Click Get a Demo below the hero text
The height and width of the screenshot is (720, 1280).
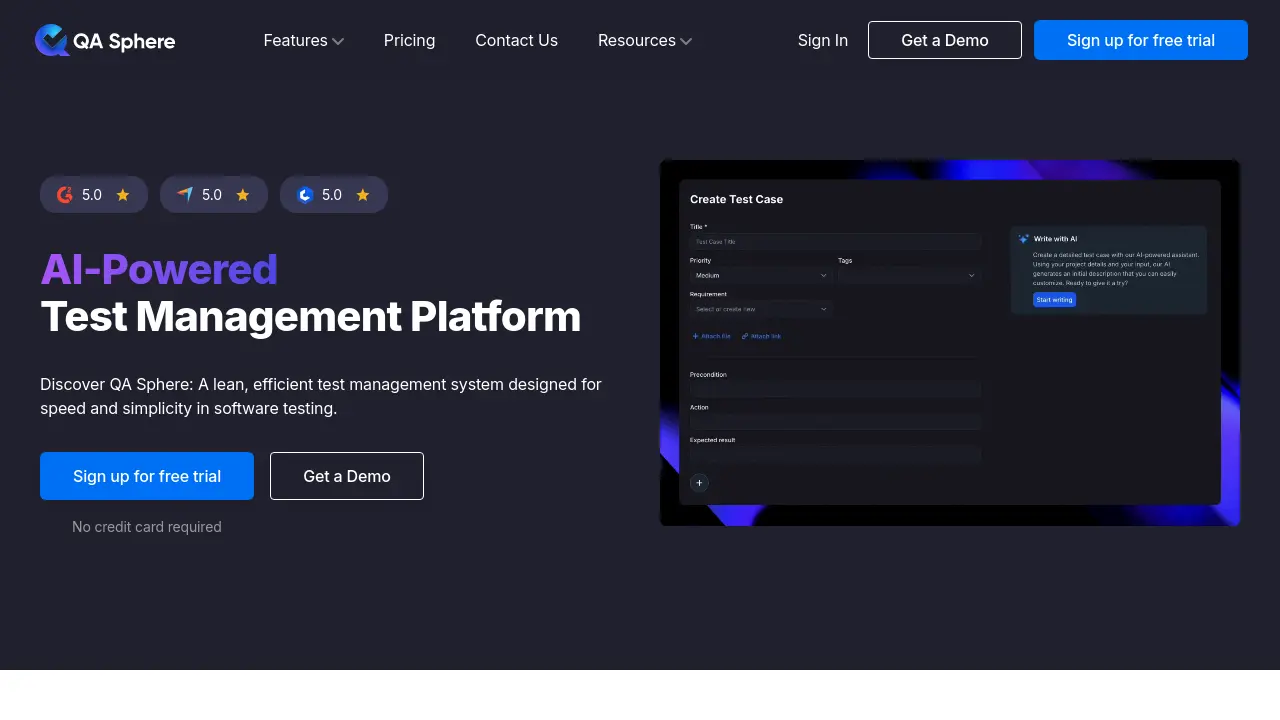(347, 476)
